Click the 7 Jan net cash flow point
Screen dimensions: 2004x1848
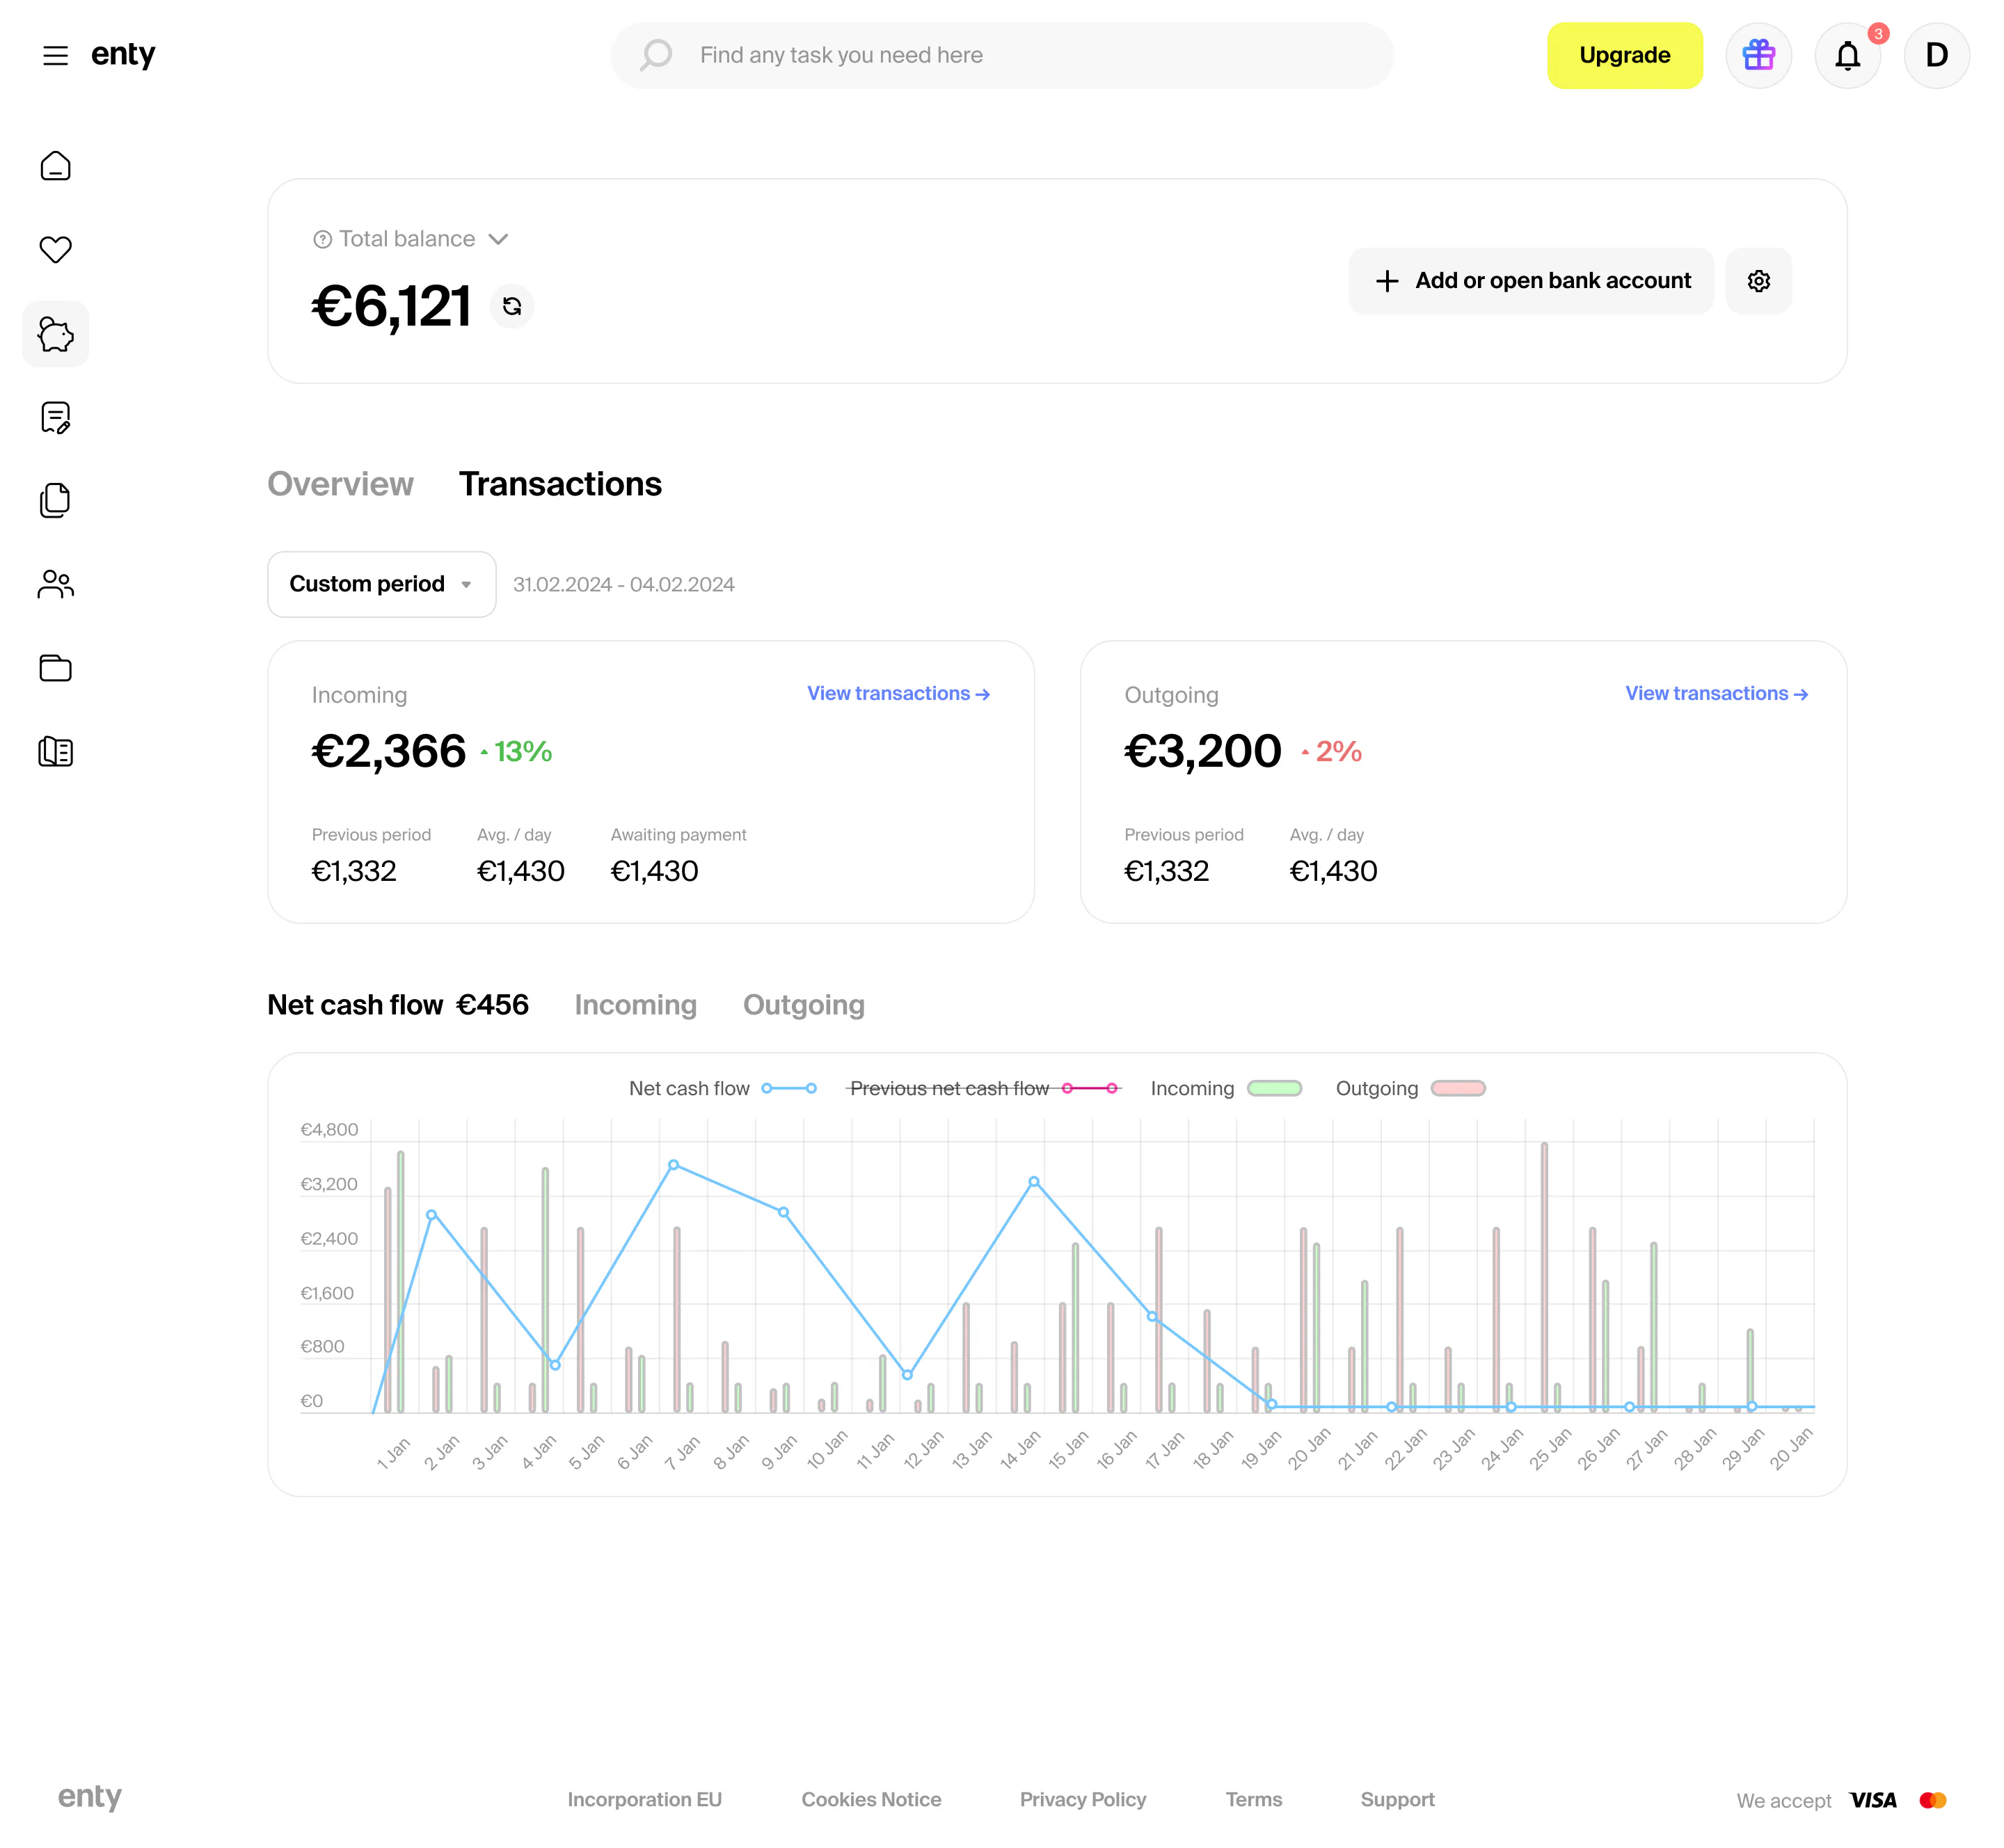(x=673, y=1164)
